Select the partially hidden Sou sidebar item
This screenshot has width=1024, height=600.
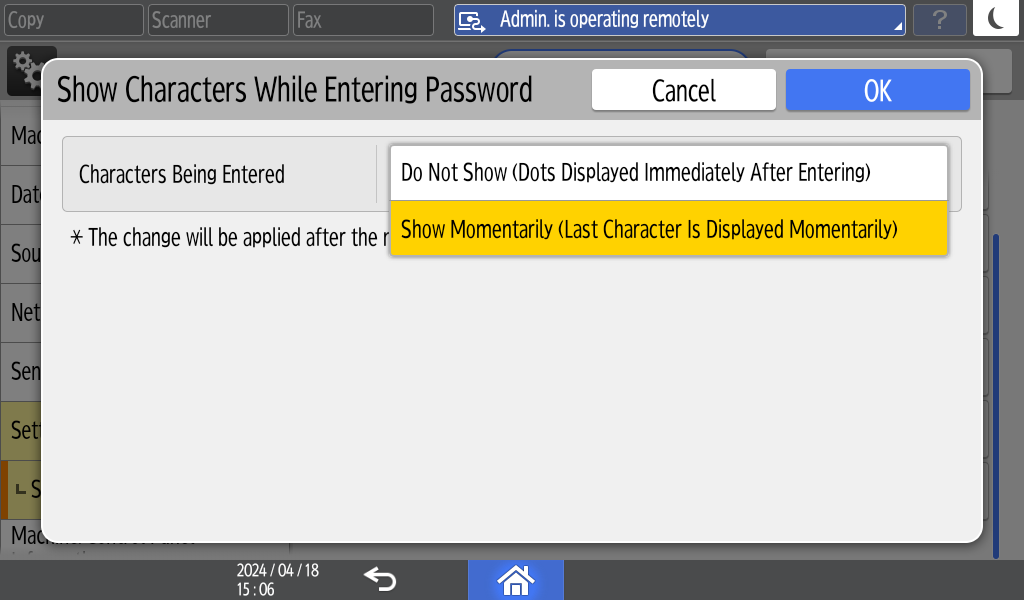click(x=24, y=254)
